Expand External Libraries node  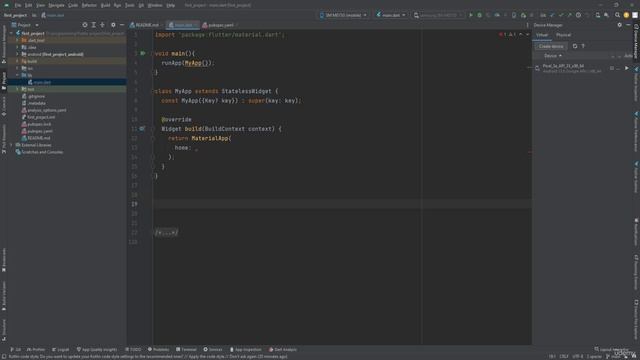click(11, 145)
